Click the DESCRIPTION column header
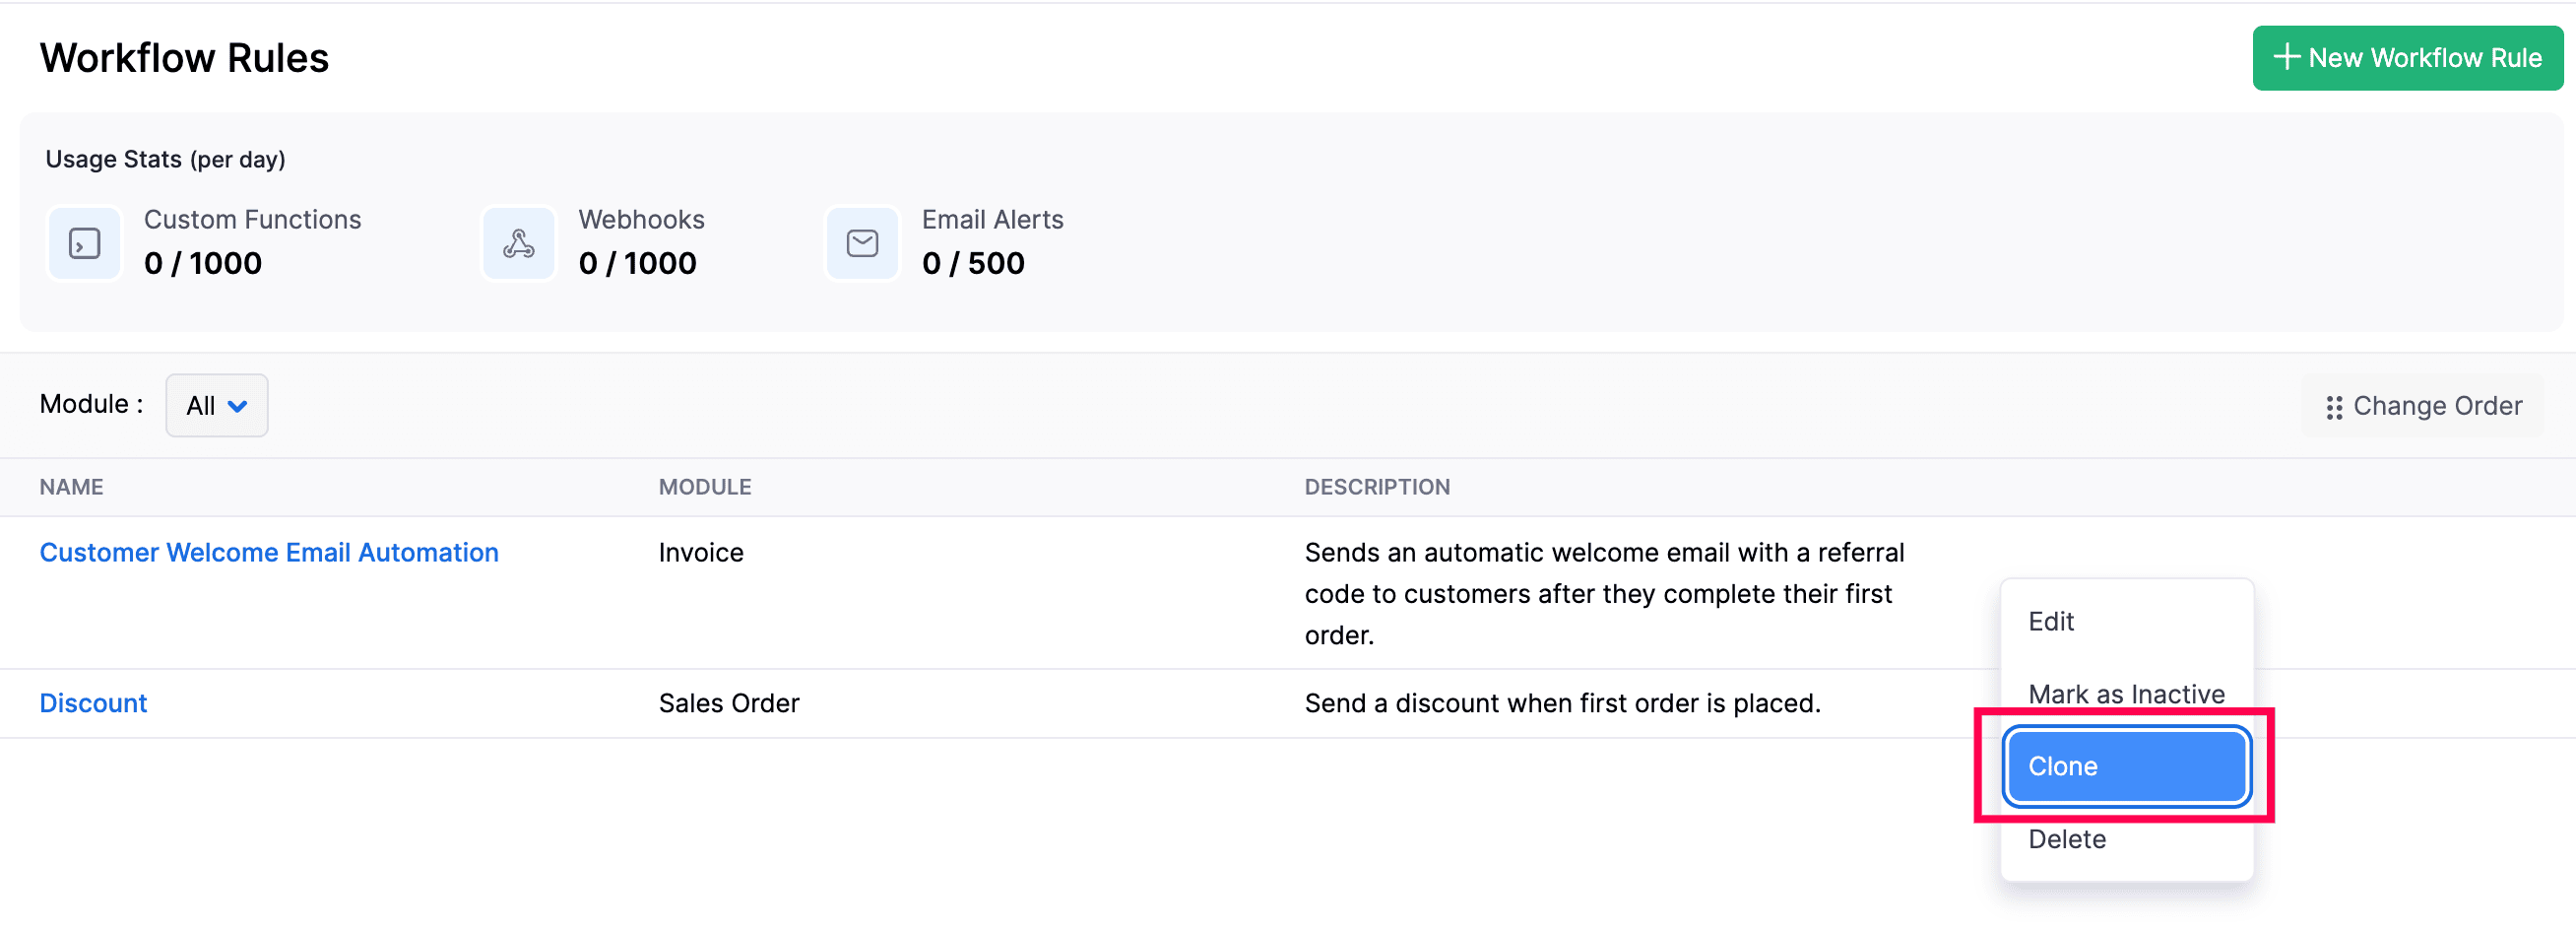Screen dimensions: 2576x930 (x=1377, y=487)
